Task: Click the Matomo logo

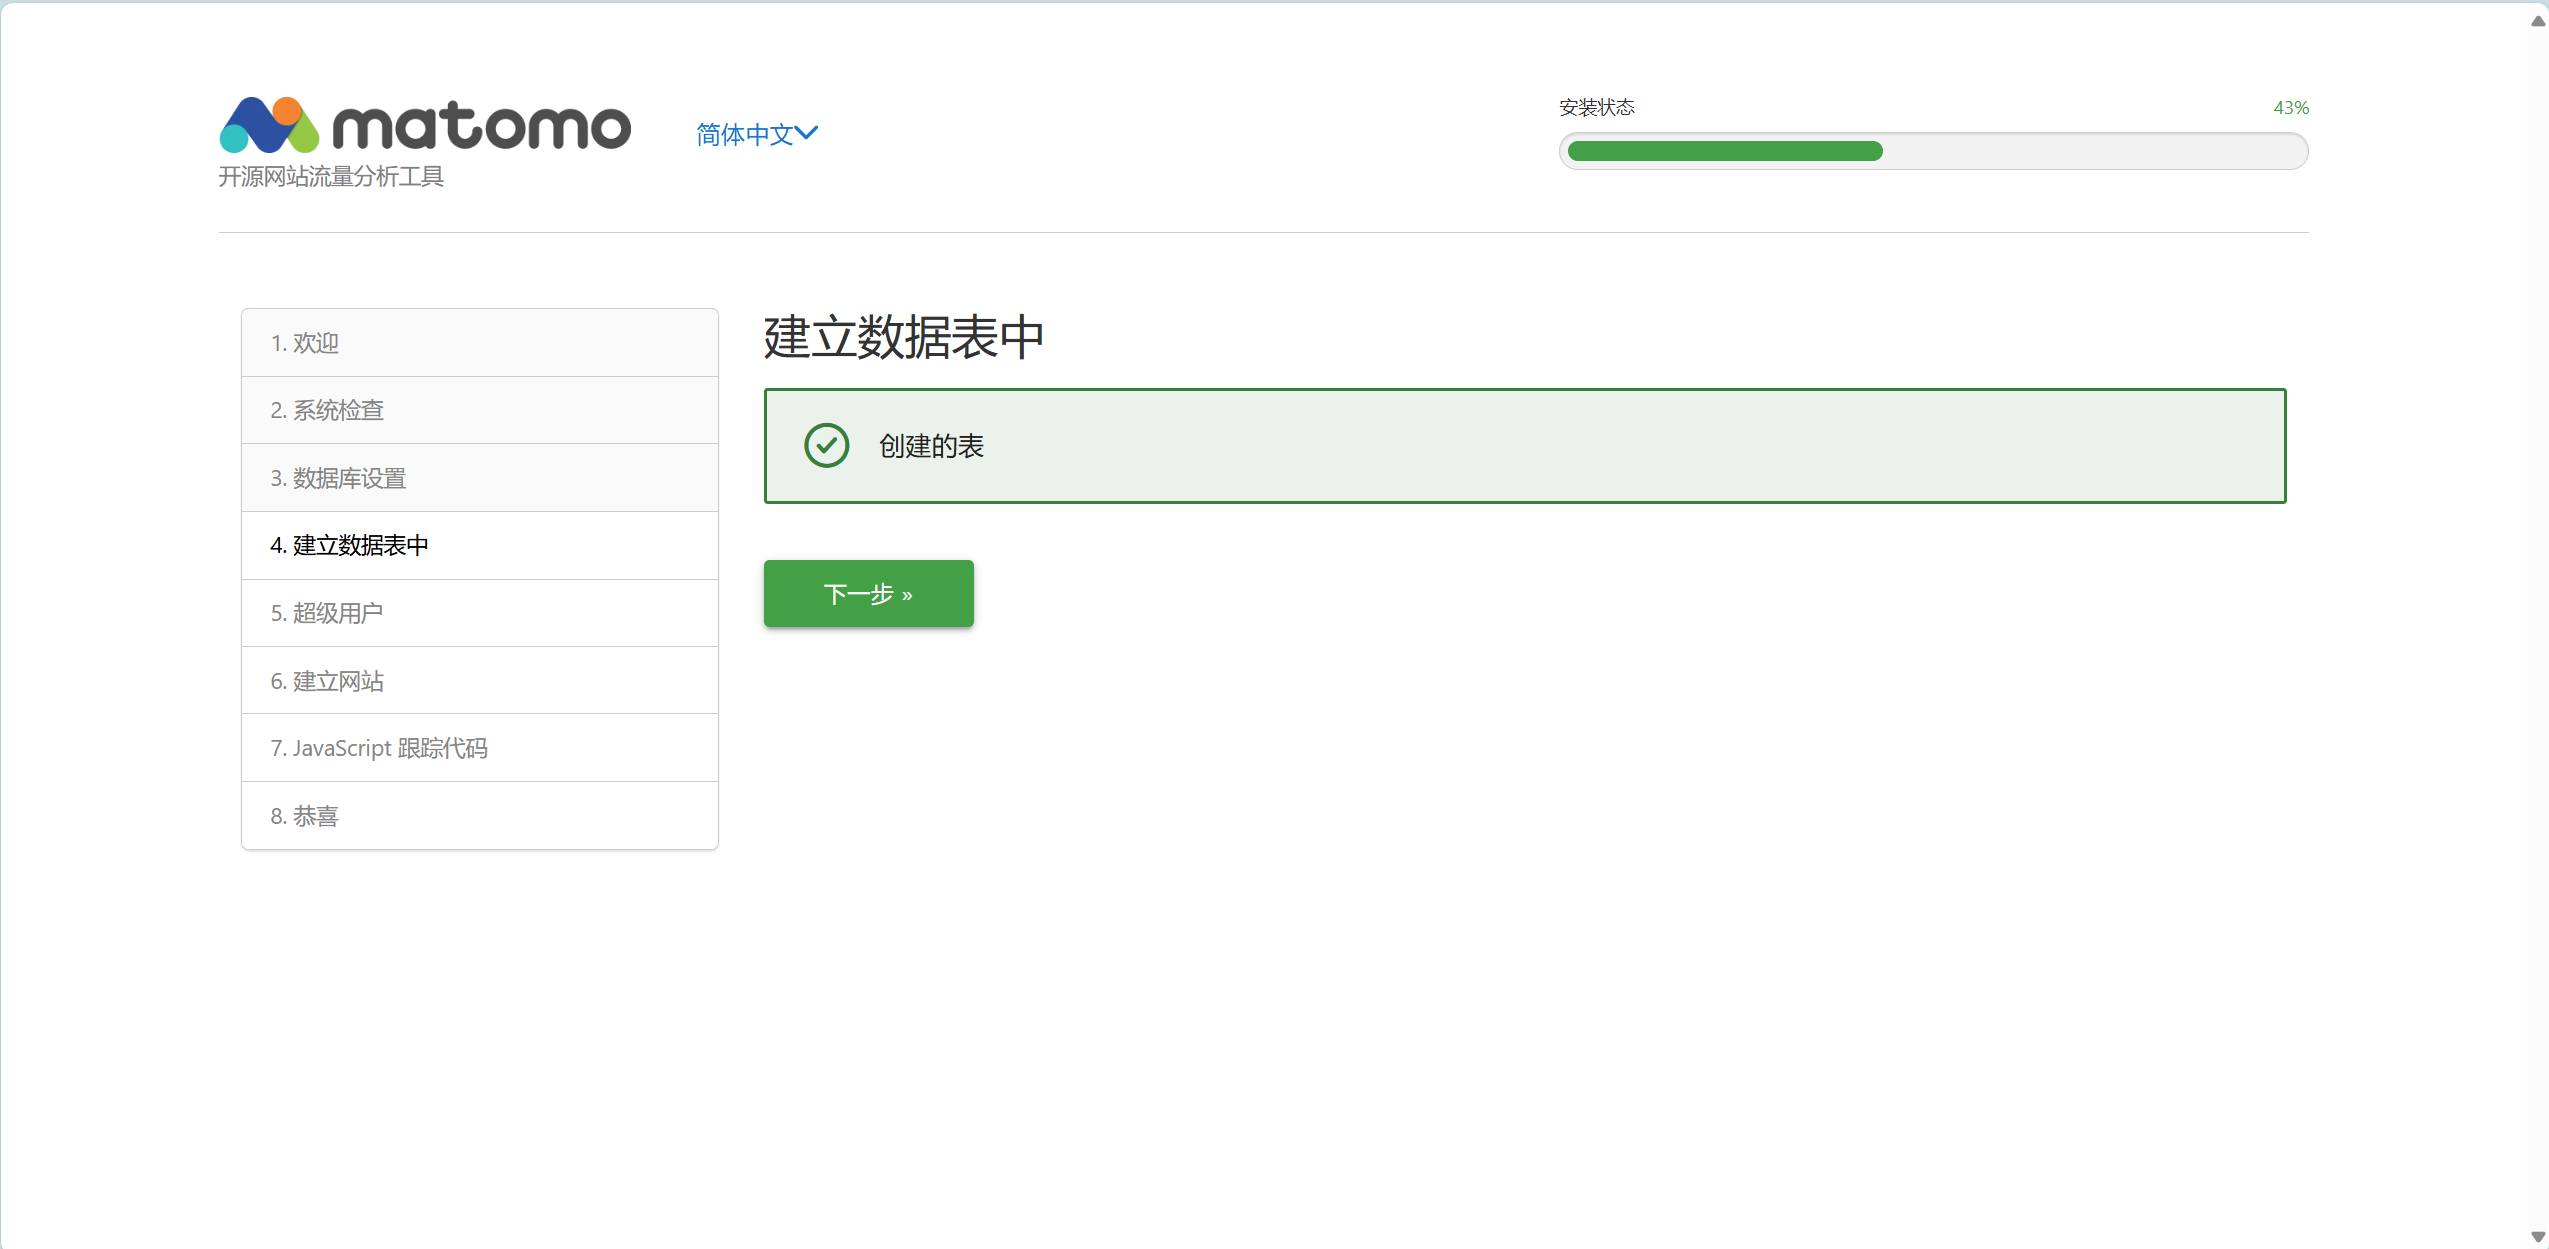Action: pyautogui.click(x=425, y=125)
